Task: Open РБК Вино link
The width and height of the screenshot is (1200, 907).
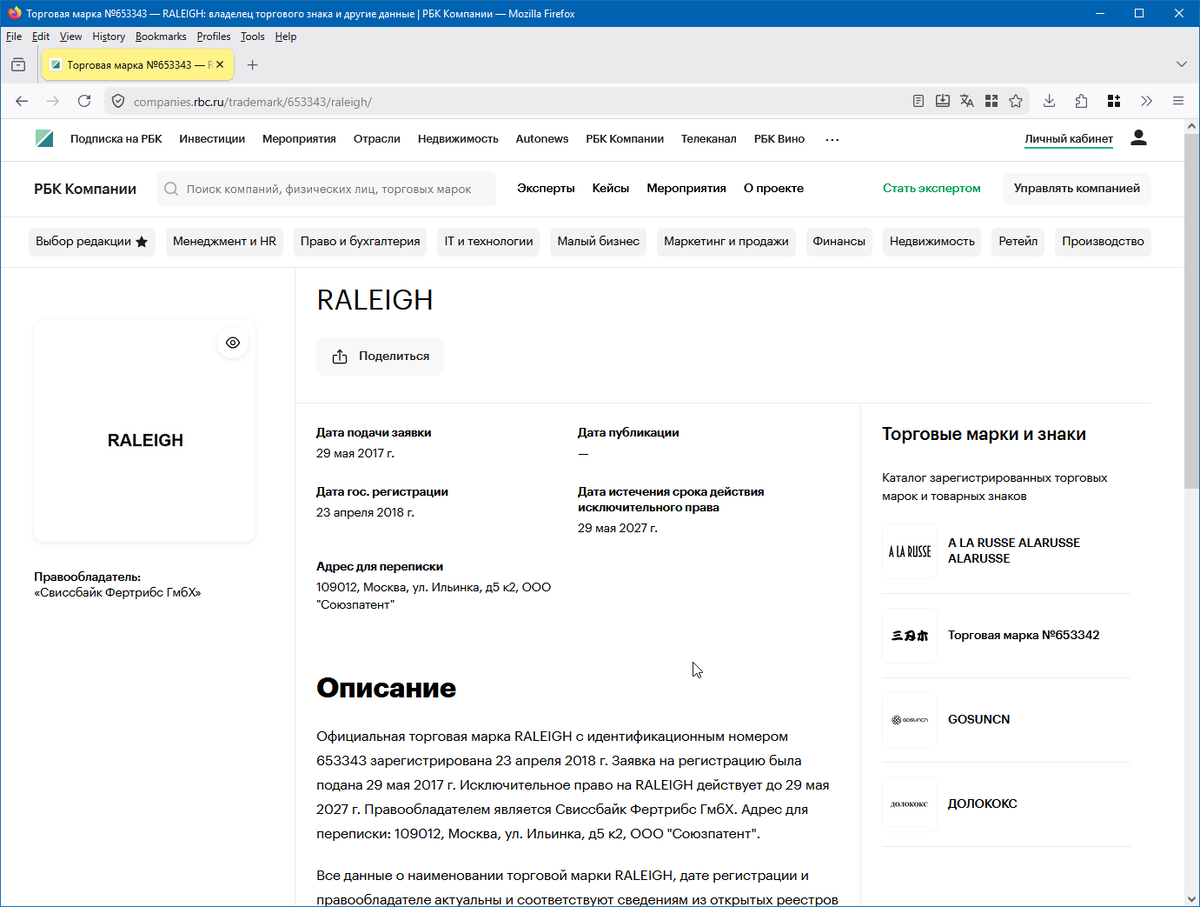Action: click(x=779, y=139)
